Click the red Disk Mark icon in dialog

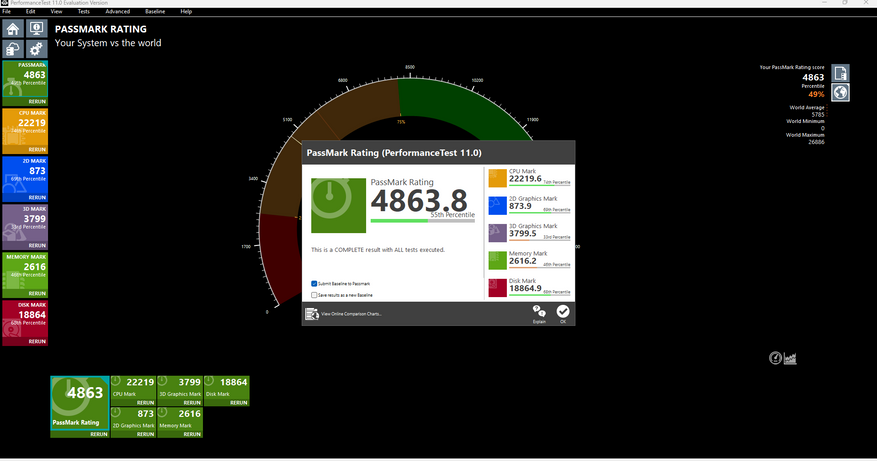pyautogui.click(x=497, y=288)
